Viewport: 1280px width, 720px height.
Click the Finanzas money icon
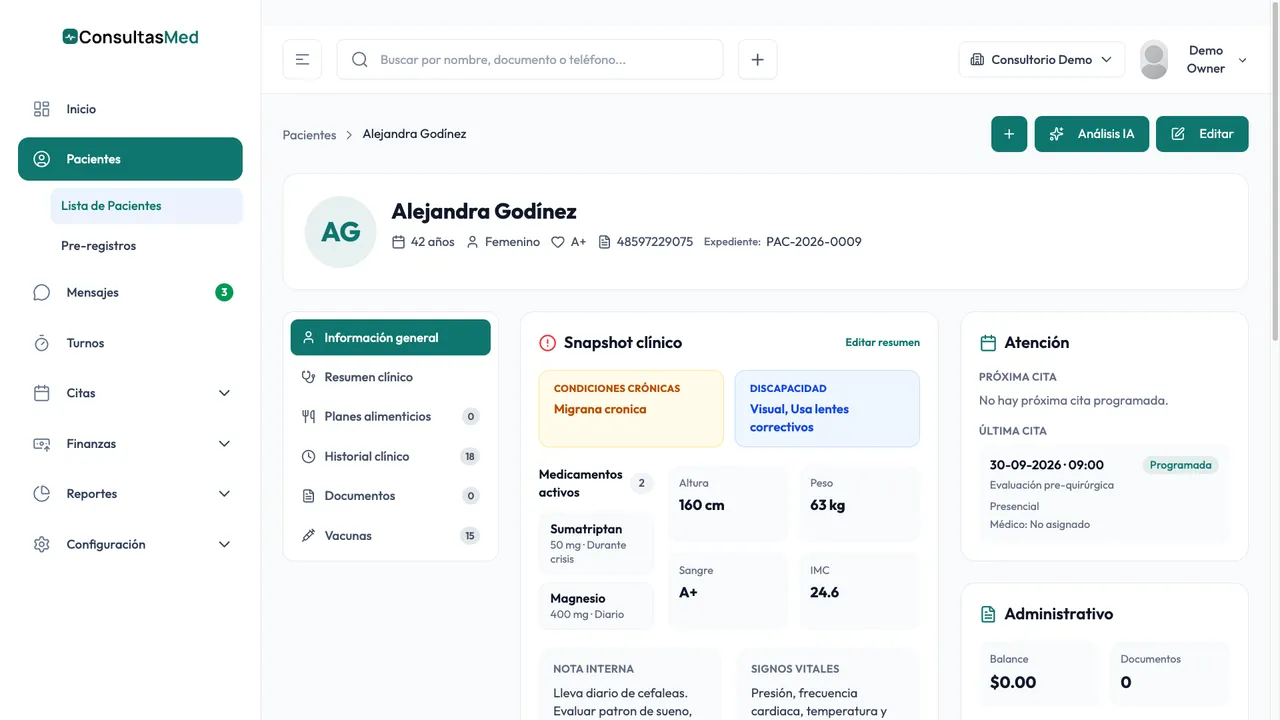pyautogui.click(x=41, y=444)
